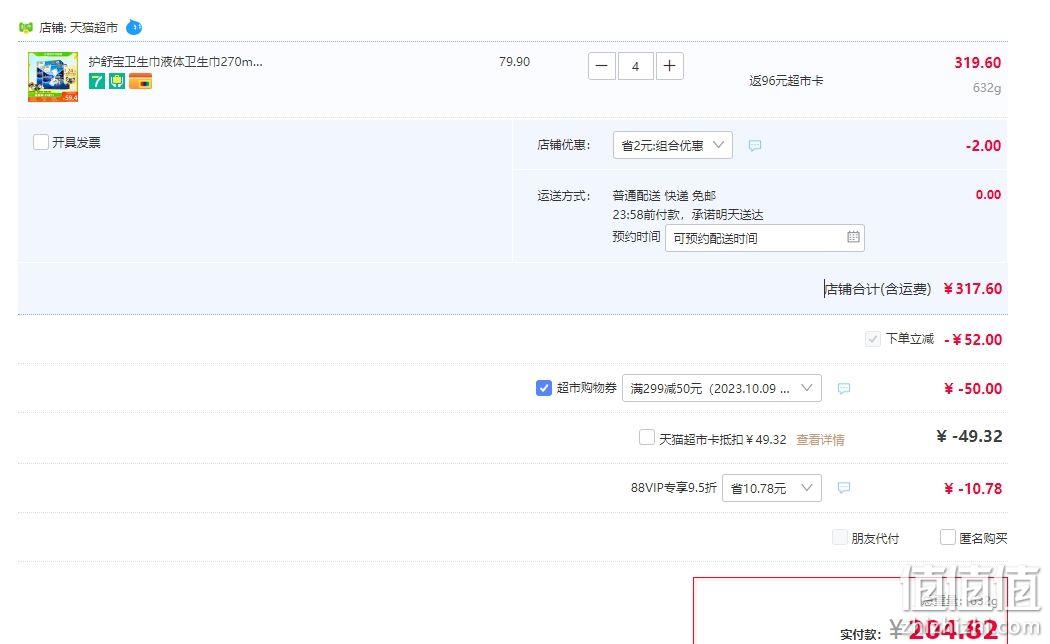Check the 开具发票 invoice checkbox
This screenshot has height=644, width=1050.
(x=41, y=142)
